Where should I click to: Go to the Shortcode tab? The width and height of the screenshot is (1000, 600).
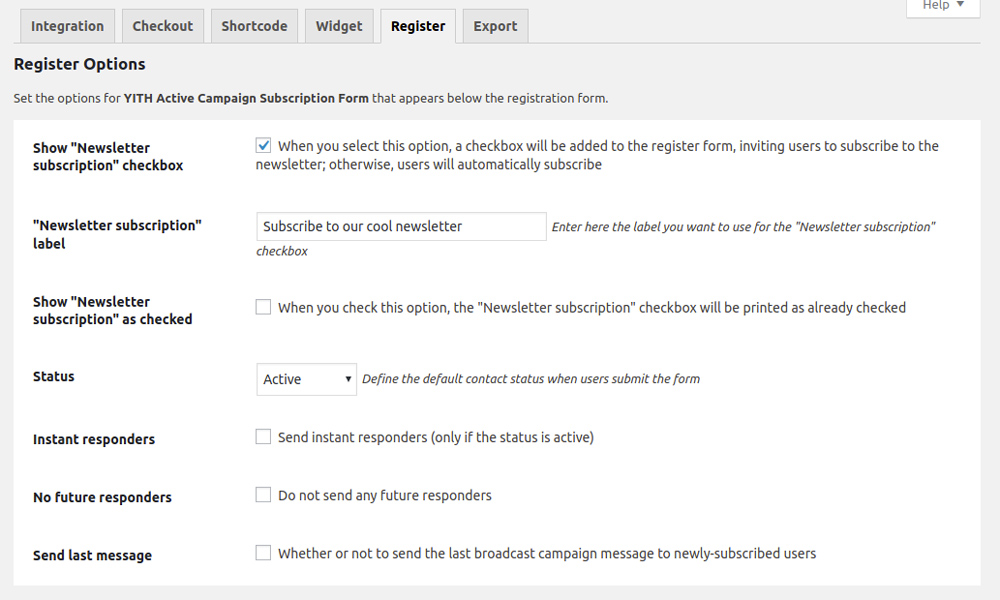(x=254, y=26)
